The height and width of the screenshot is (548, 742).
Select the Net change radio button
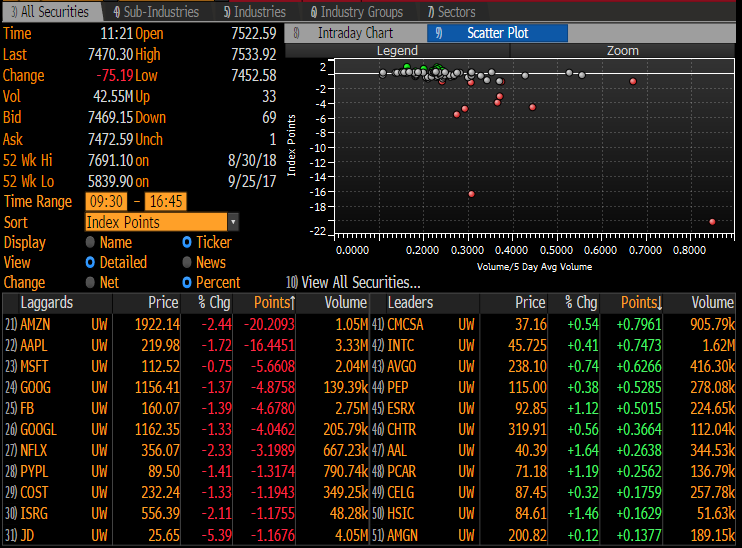click(x=90, y=283)
